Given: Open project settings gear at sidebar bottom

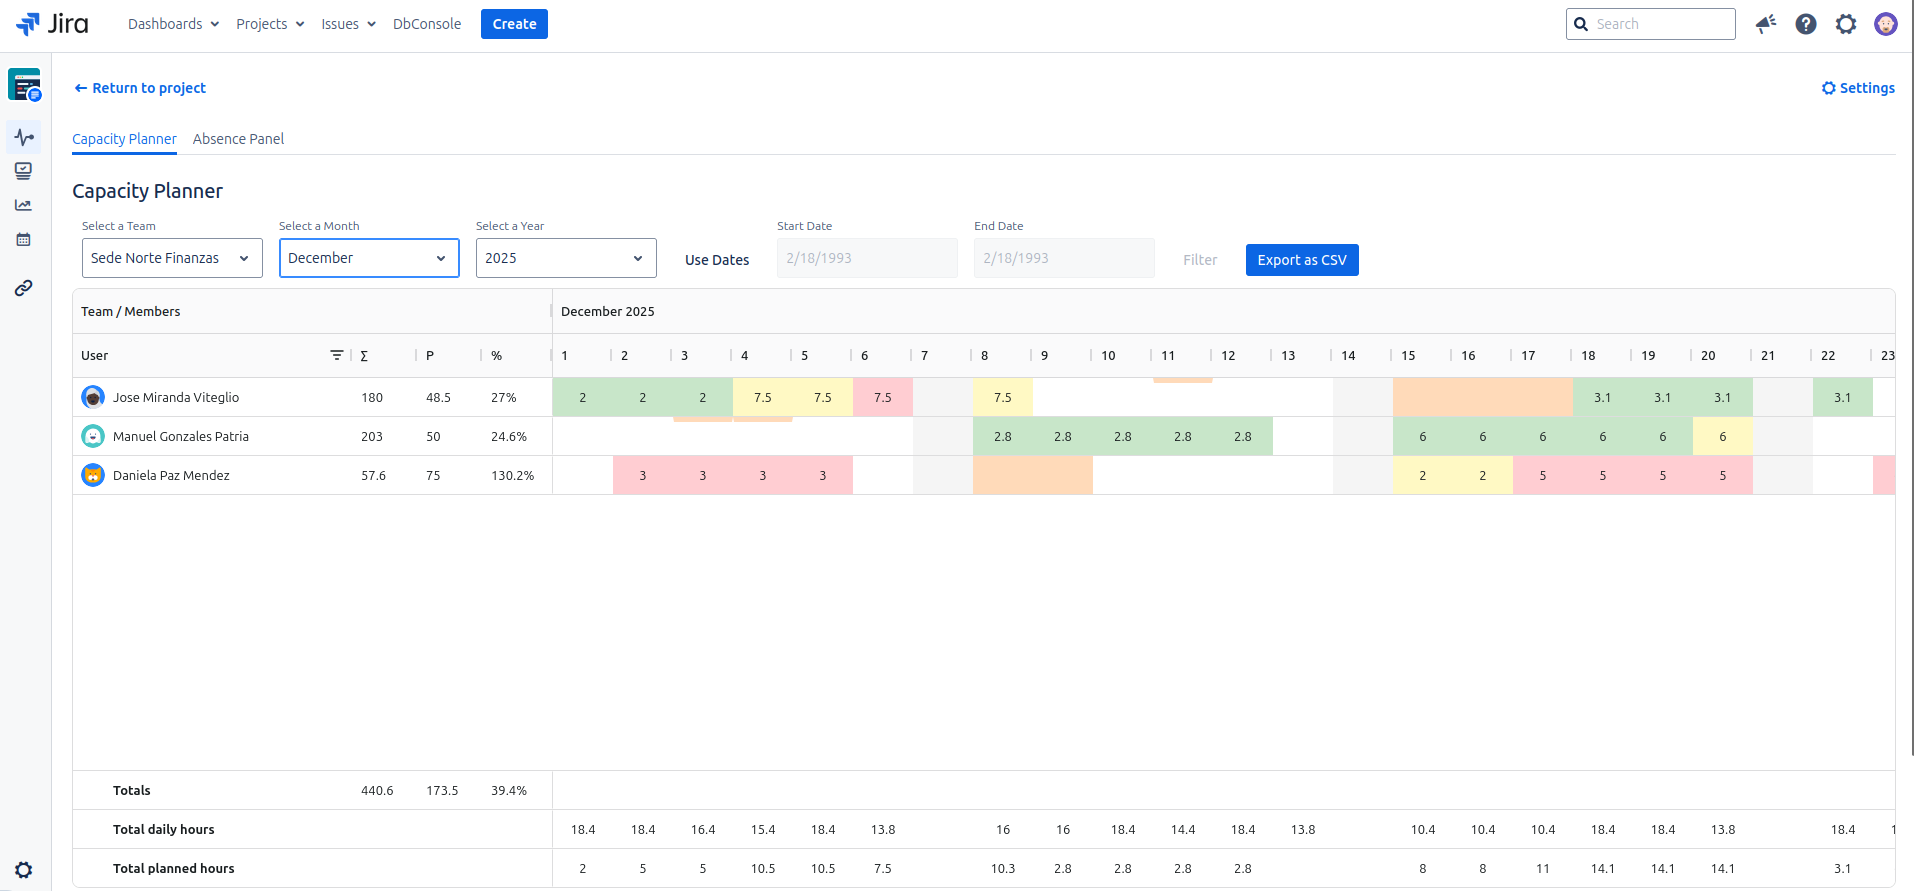Looking at the screenshot, I should click(24, 870).
